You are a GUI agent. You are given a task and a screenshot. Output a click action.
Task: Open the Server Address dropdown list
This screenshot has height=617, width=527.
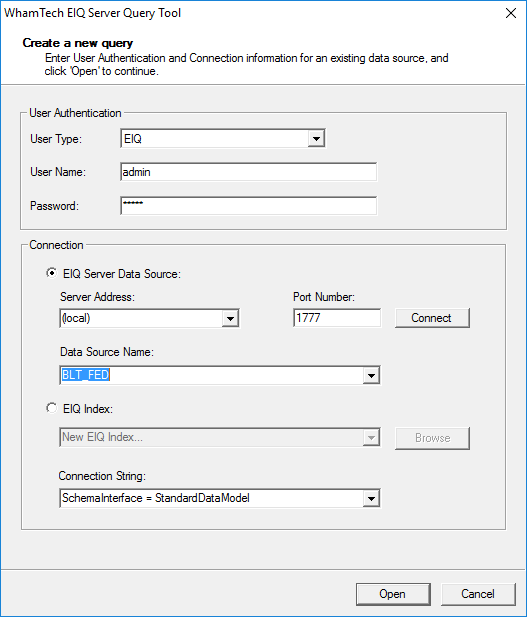click(x=230, y=318)
